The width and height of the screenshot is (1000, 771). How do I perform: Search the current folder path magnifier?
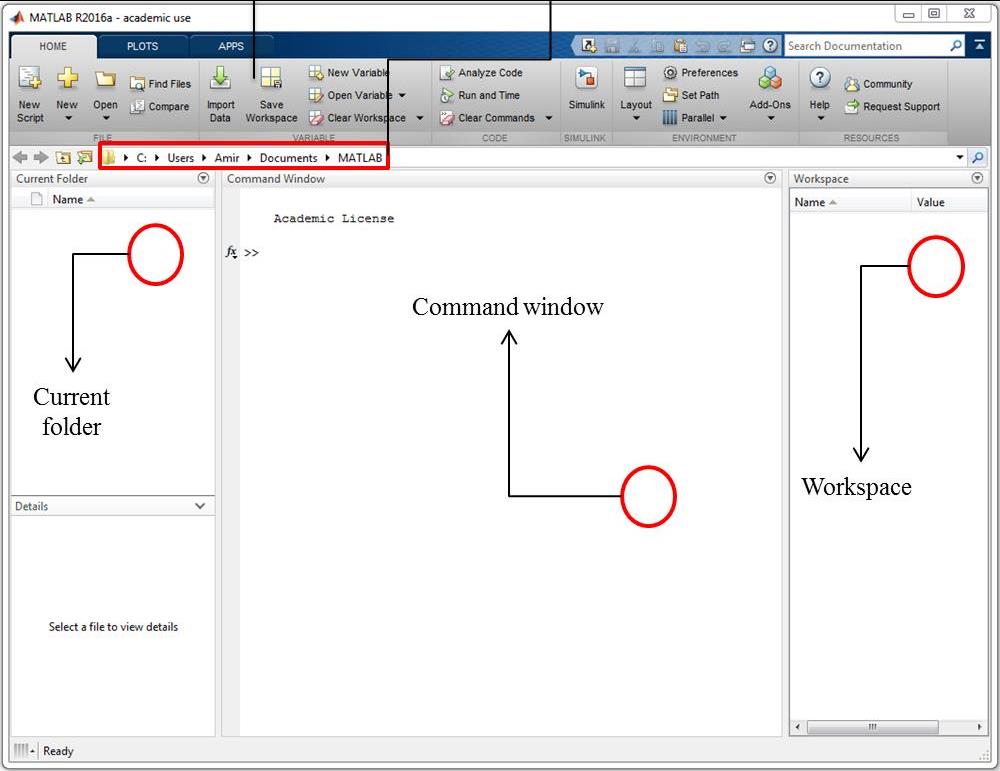point(978,158)
